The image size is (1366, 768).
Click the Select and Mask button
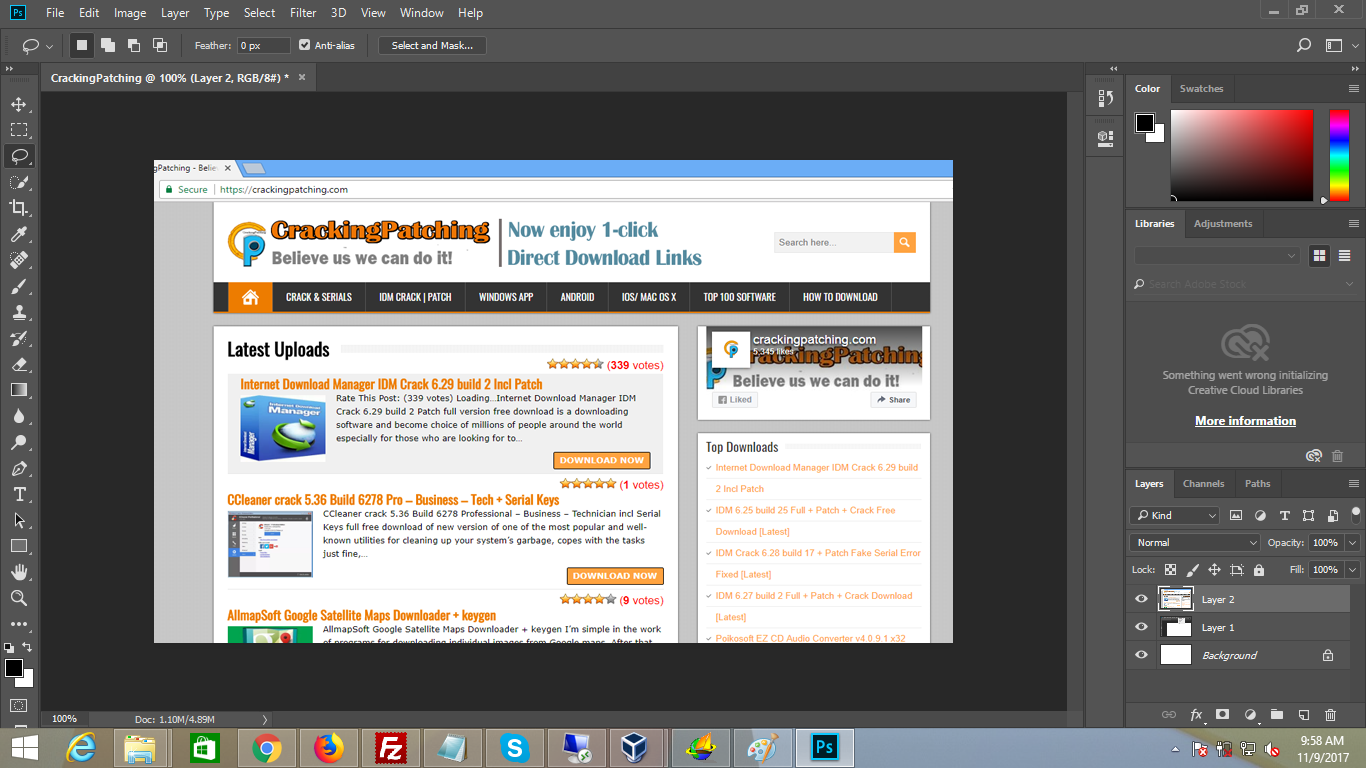[x=432, y=45]
